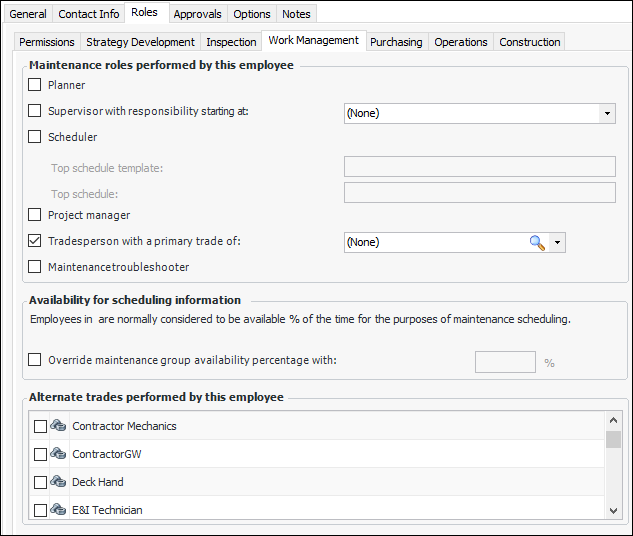Switch to the Purchasing tab
633x536 pixels.
pos(396,42)
